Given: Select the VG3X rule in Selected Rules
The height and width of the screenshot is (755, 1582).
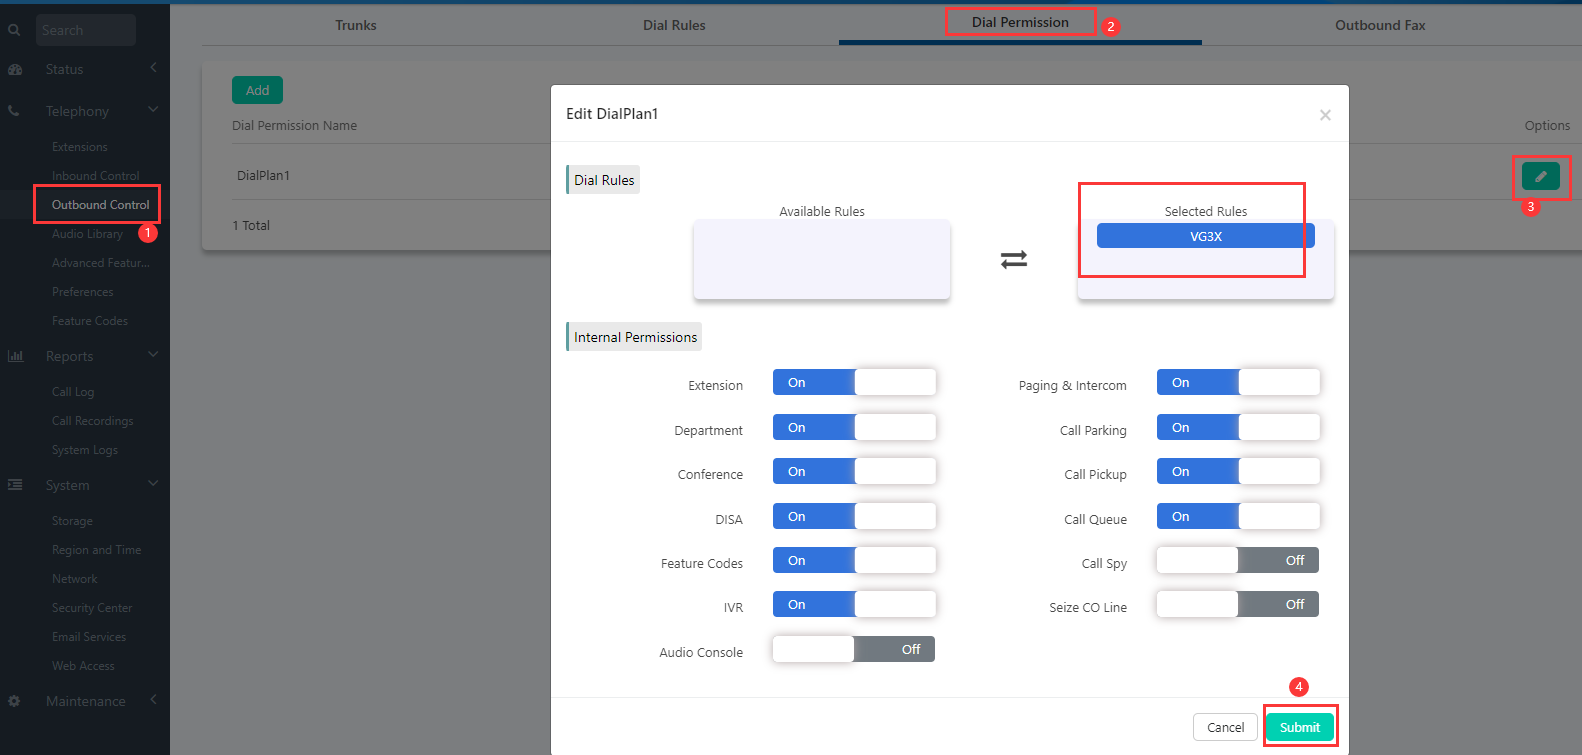Looking at the screenshot, I should 1206,236.
